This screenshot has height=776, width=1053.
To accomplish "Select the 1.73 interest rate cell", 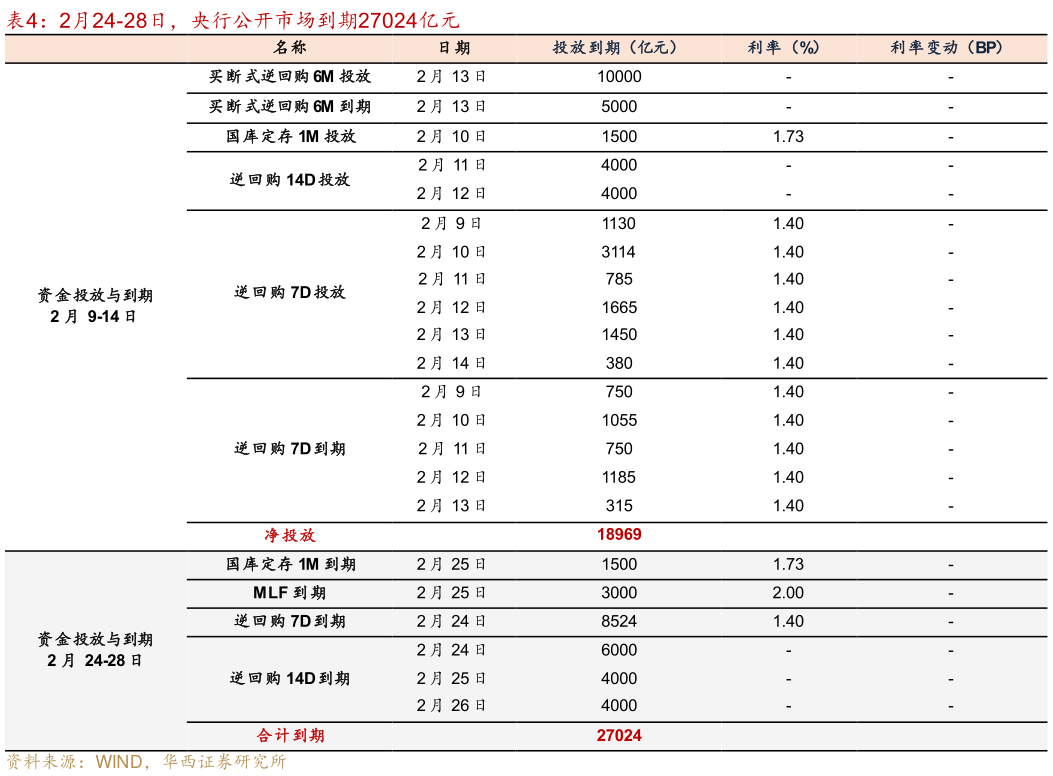I will tap(788, 564).
